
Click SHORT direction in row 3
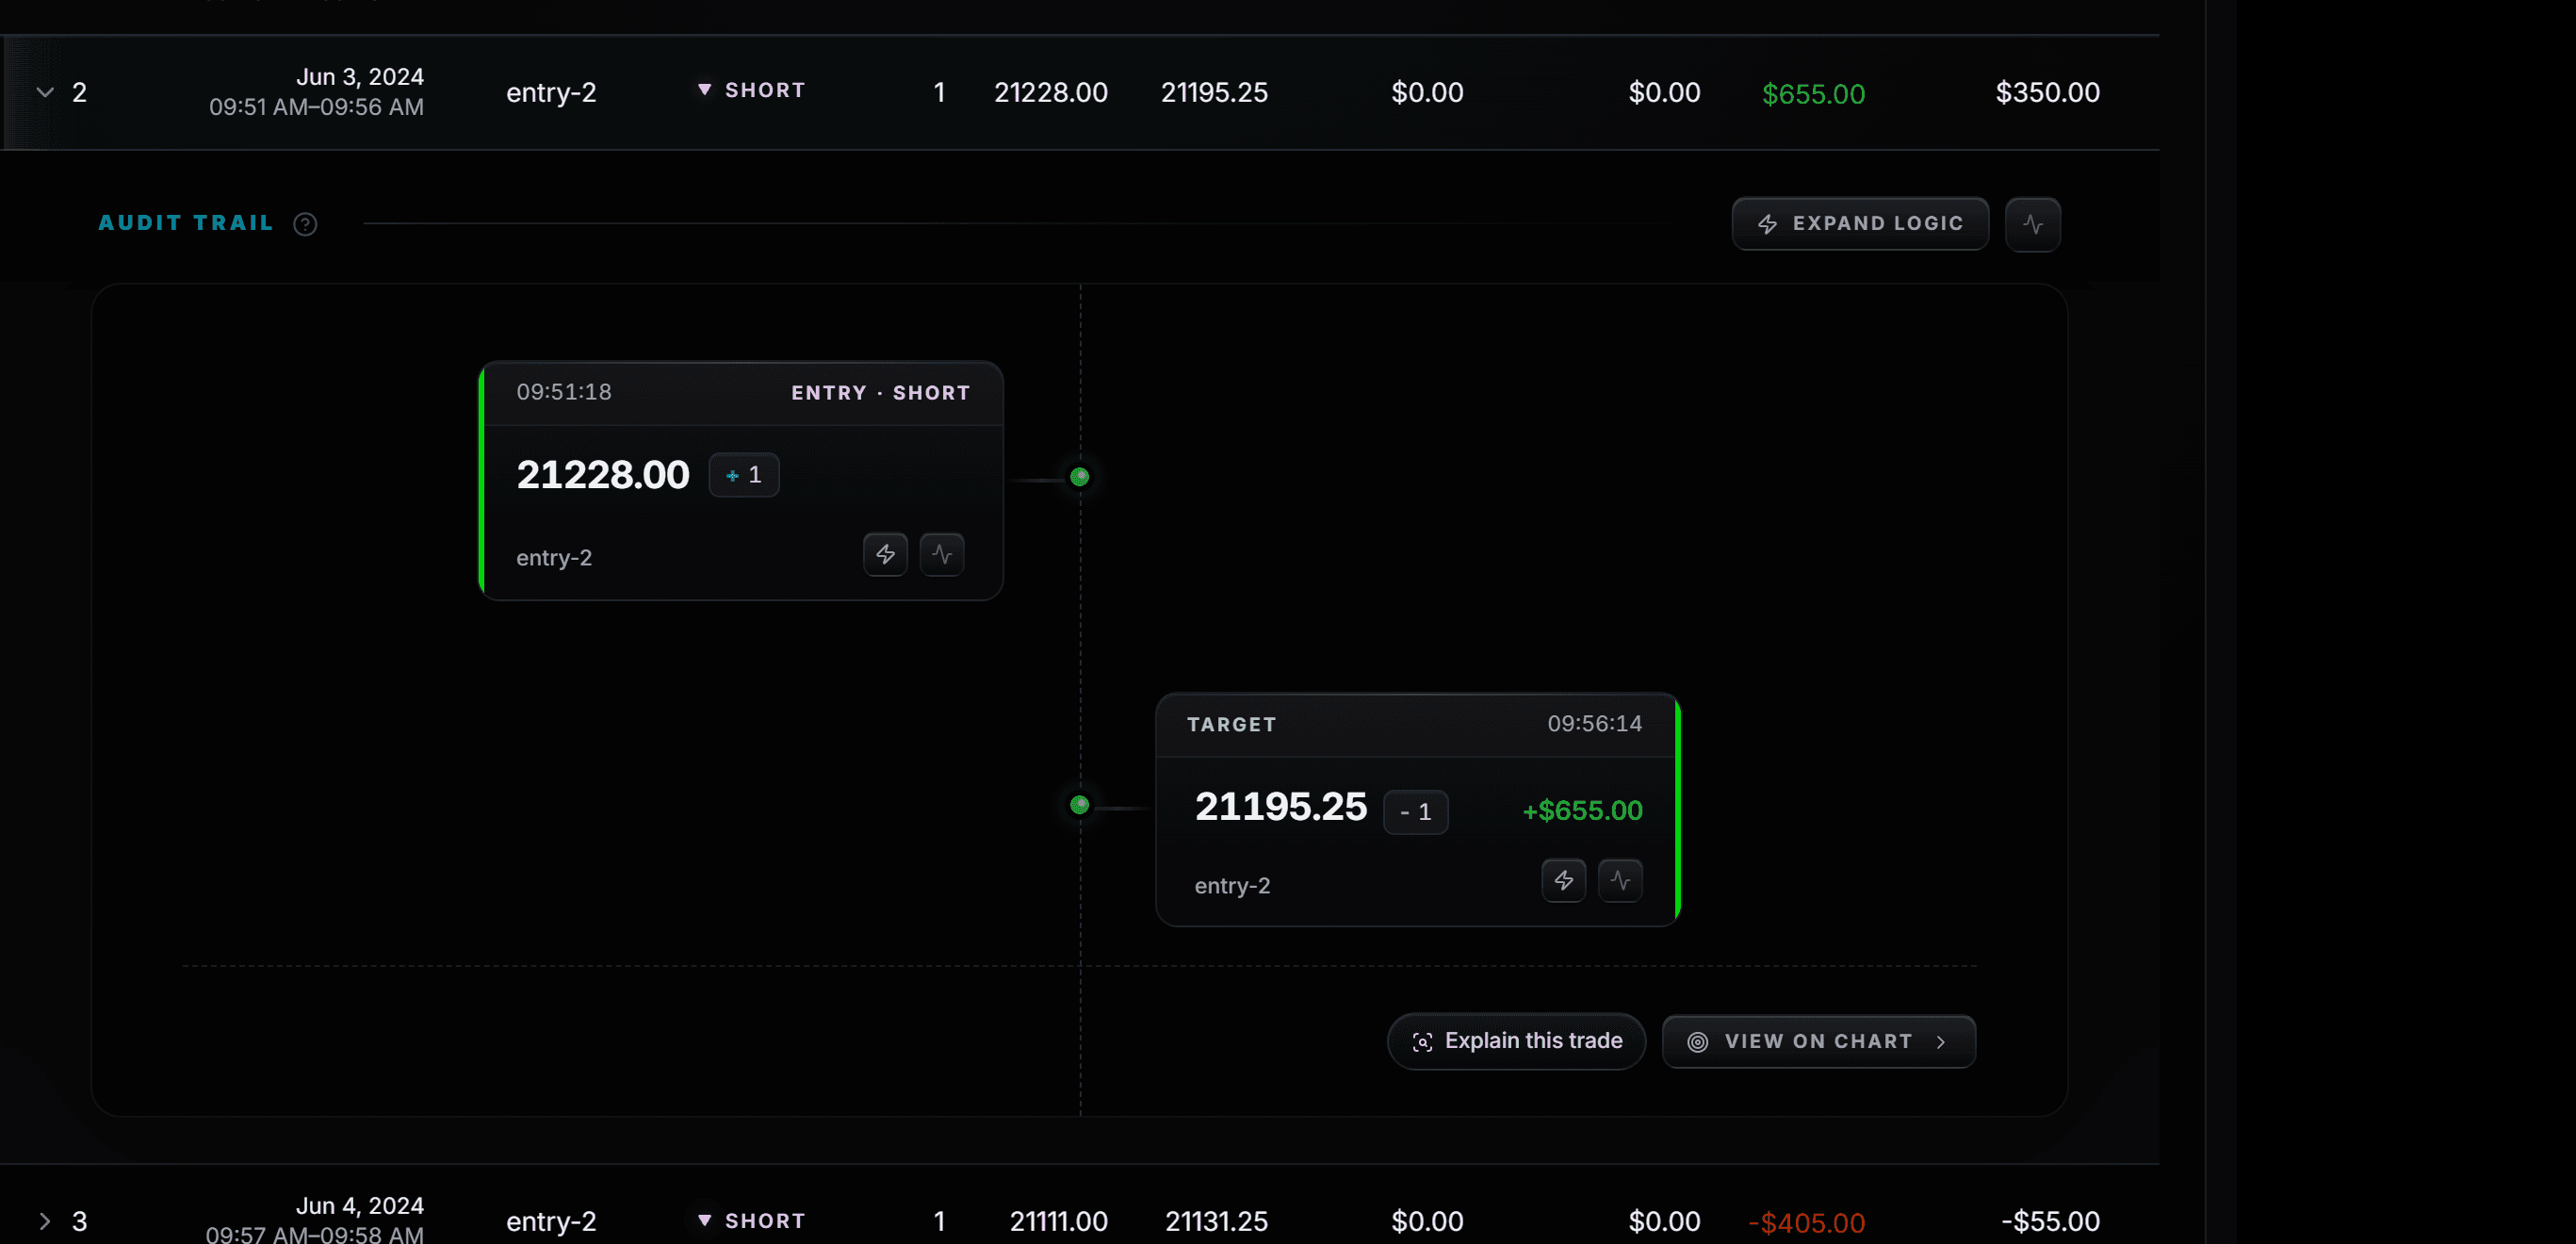pos(751,1221)
